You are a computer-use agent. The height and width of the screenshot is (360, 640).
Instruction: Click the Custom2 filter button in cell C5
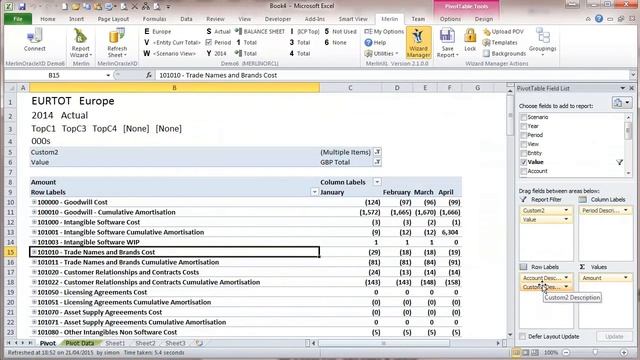click(378, 152)
